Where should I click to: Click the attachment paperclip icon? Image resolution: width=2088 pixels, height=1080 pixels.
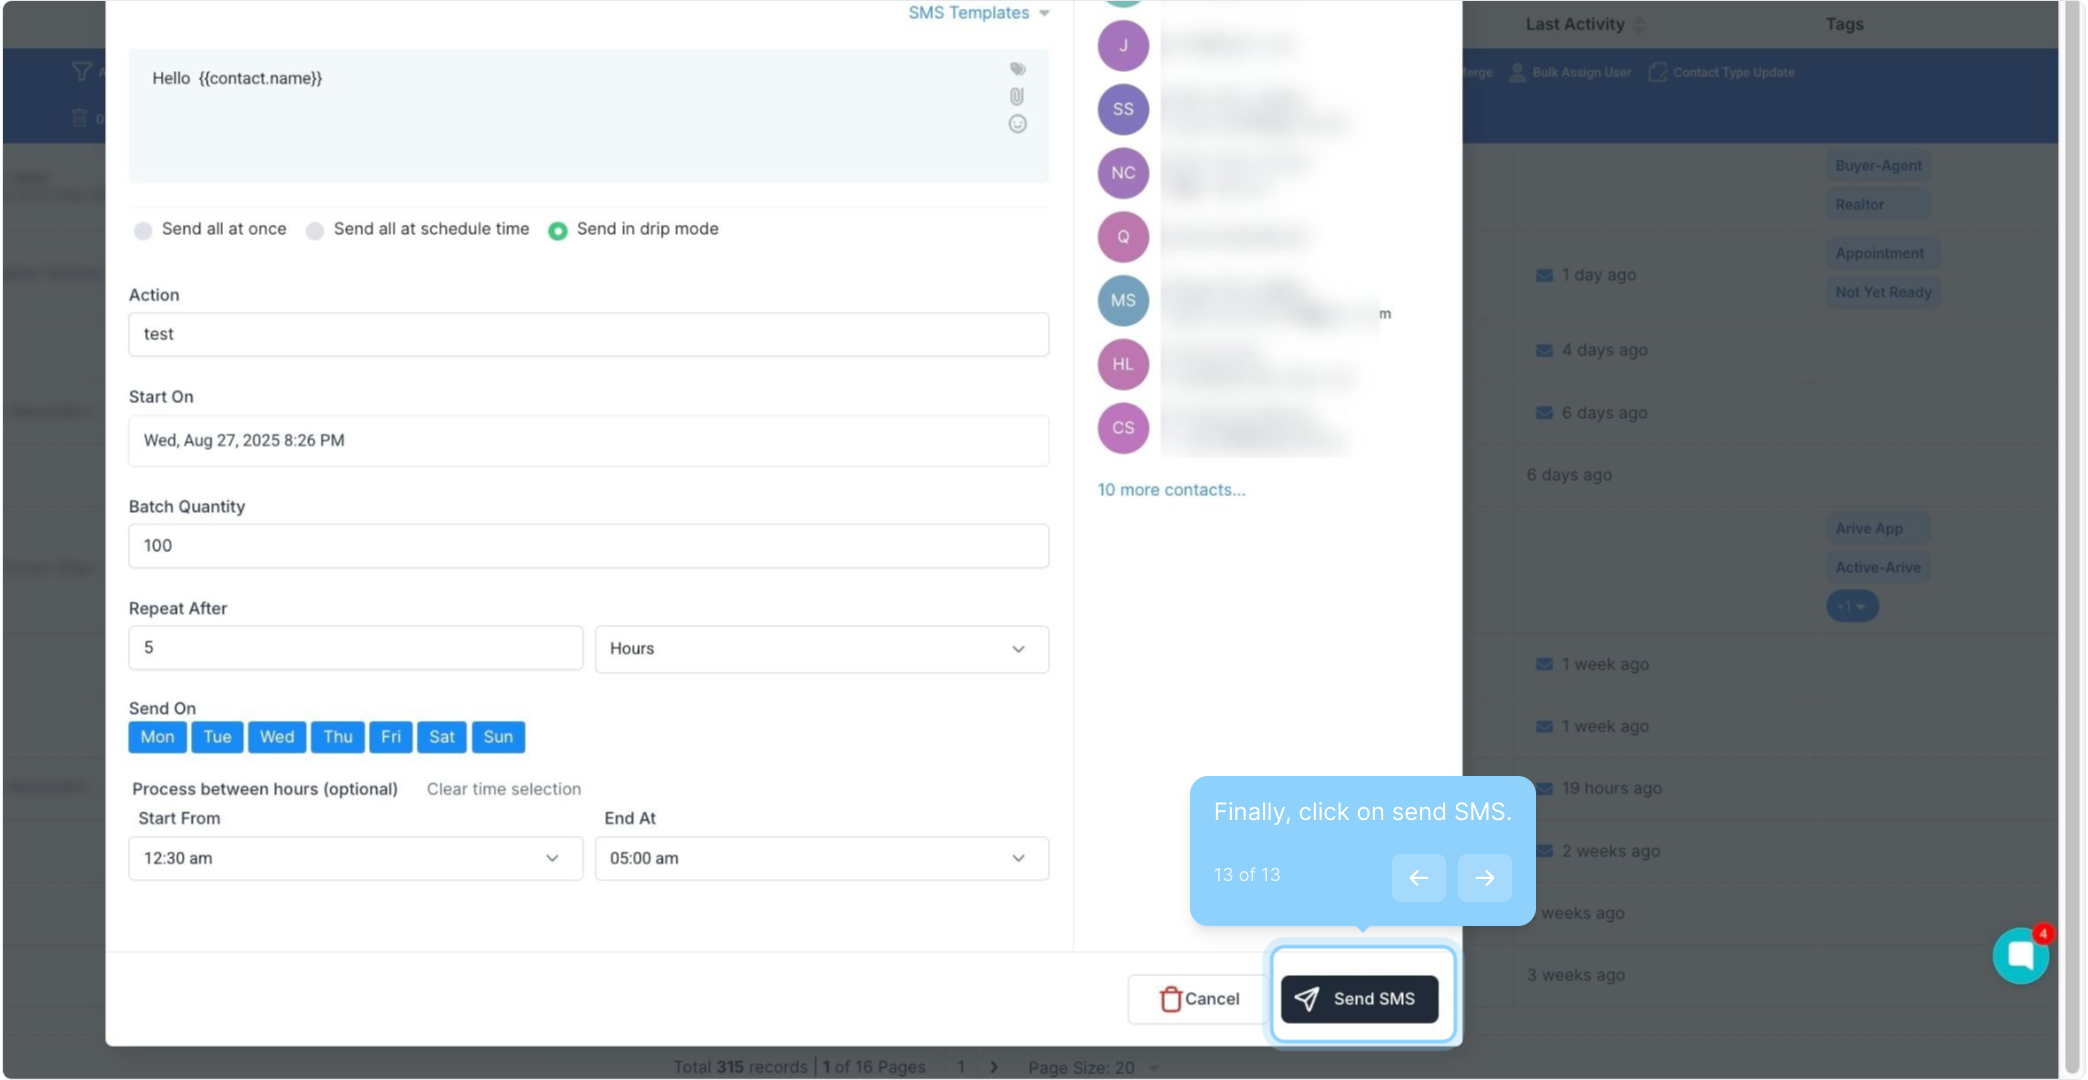click(1017, 97)
